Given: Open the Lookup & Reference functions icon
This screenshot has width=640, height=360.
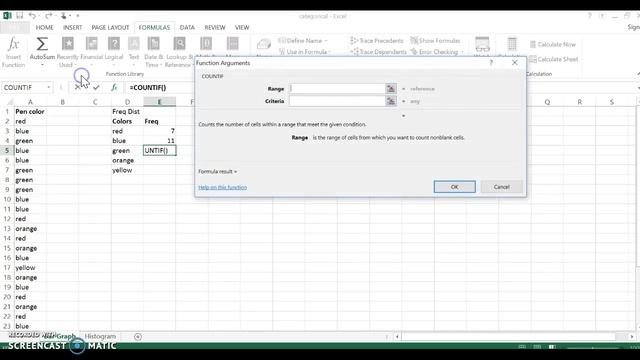Looking at the screenshot, I should pos(179,43).
